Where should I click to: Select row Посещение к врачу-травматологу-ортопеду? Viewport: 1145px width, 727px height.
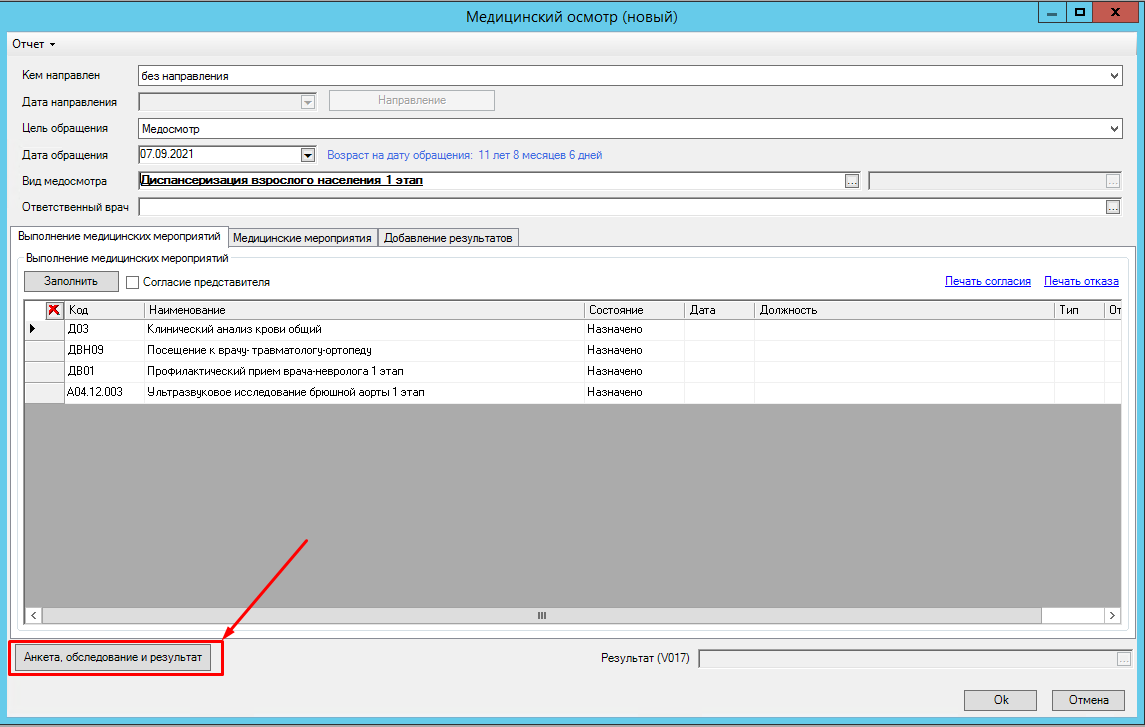[572, 350]
